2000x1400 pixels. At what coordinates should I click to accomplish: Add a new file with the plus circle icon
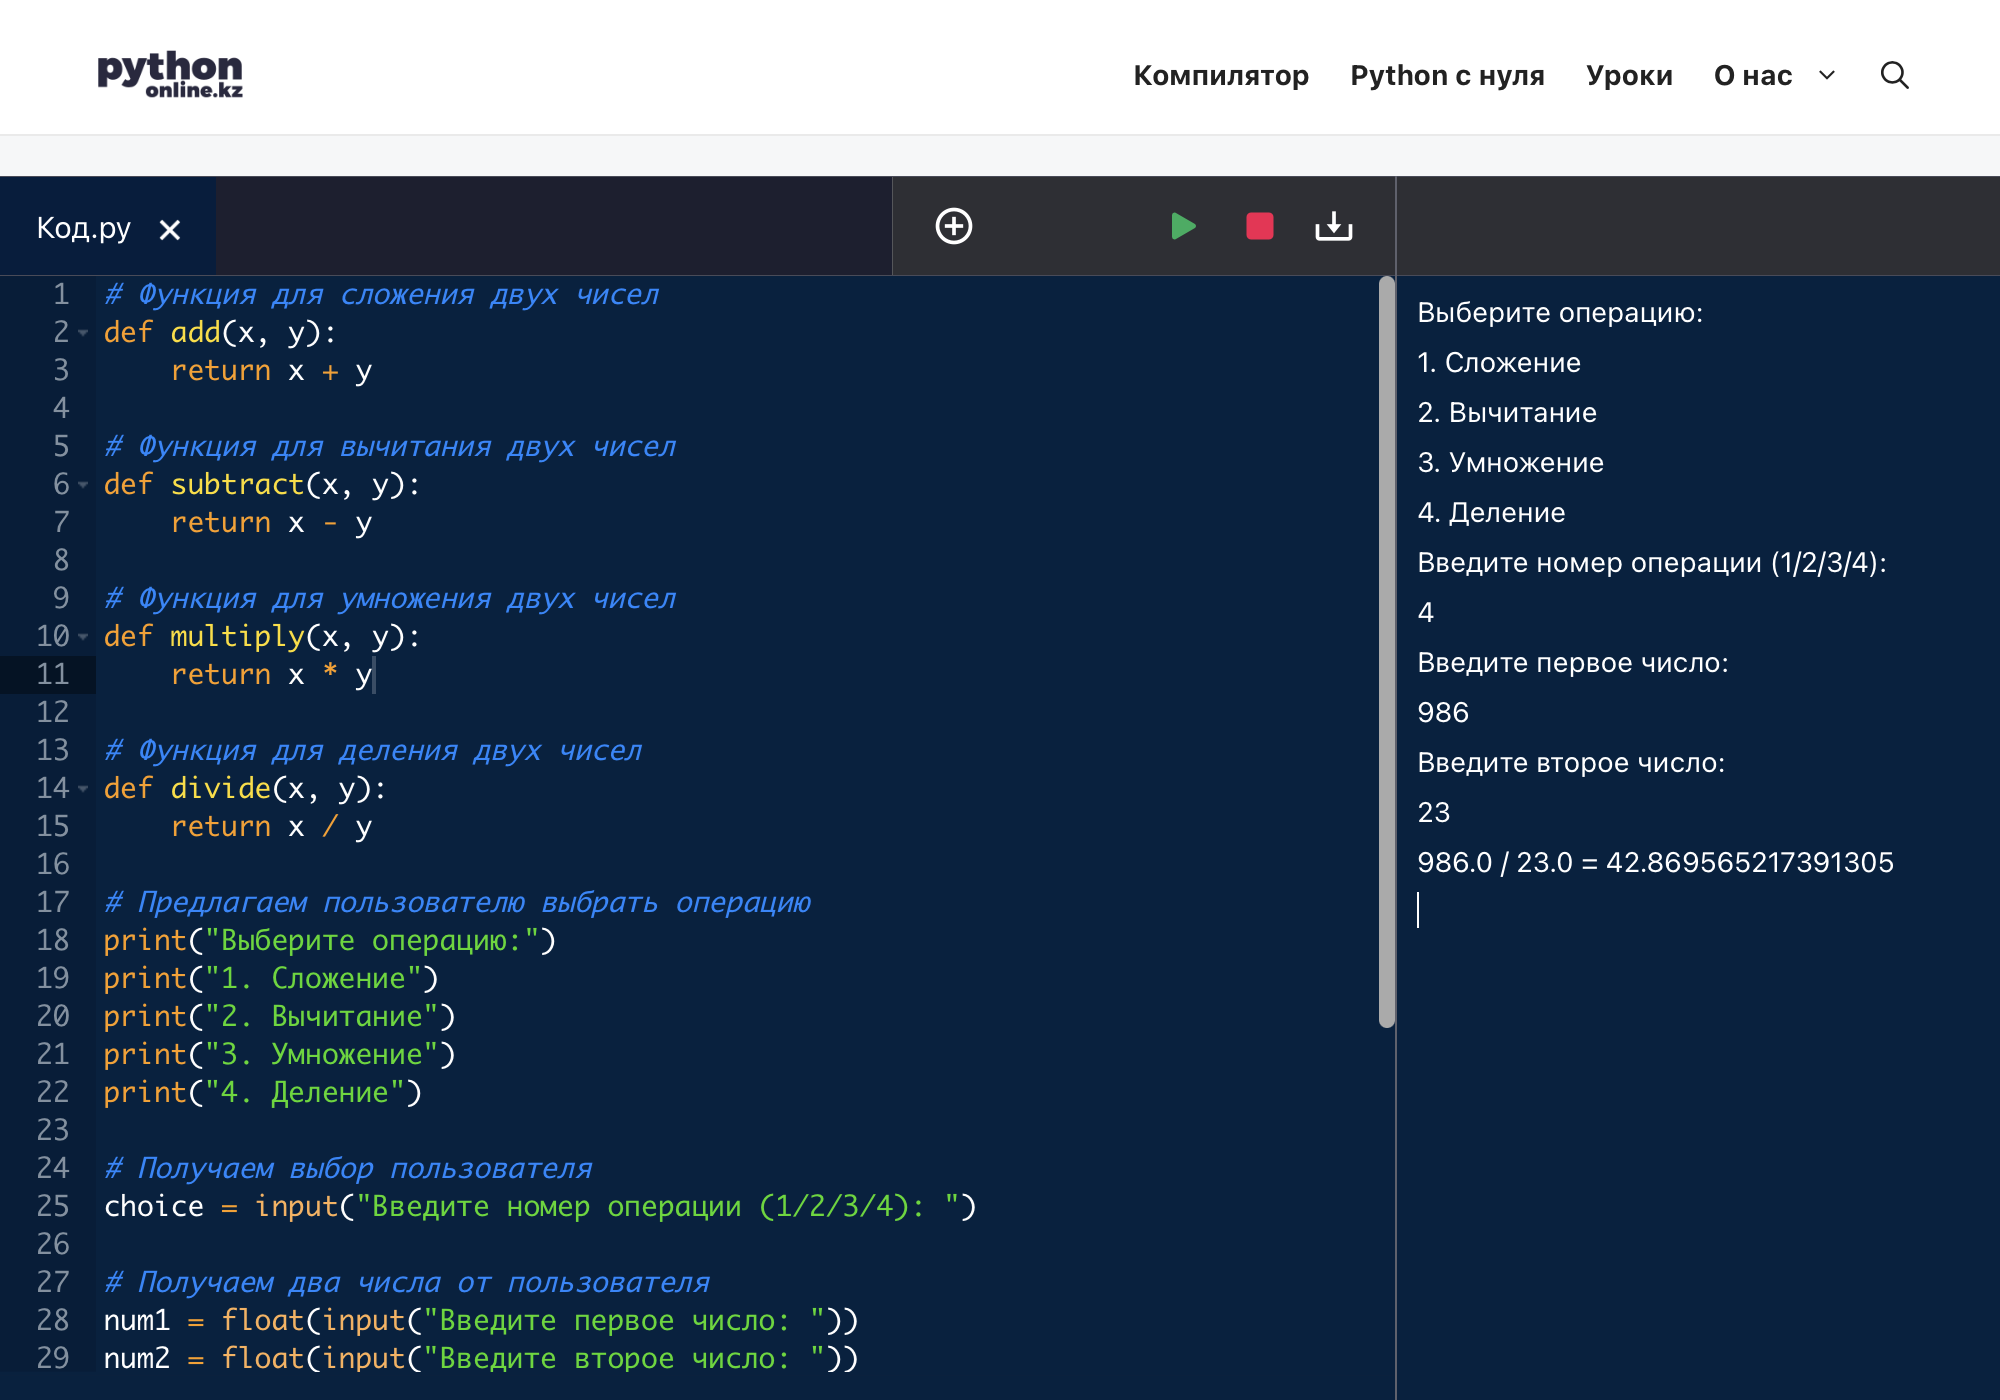tap(953, 226)
